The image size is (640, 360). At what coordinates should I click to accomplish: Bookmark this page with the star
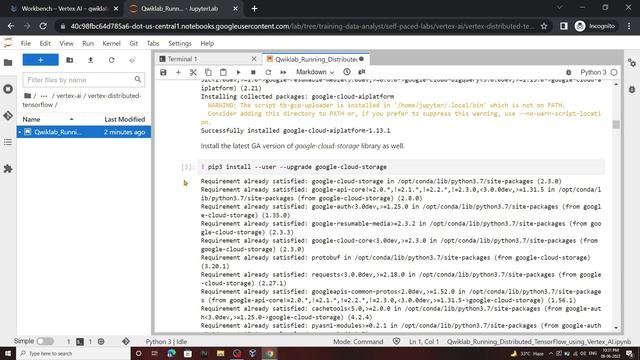point(544,26)
